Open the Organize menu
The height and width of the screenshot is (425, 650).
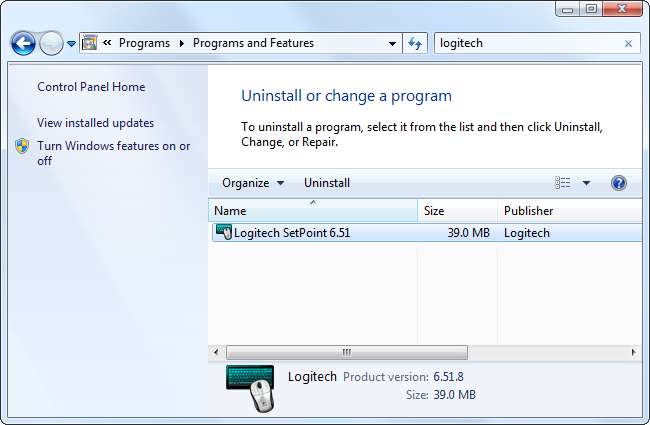coord(253,183)
